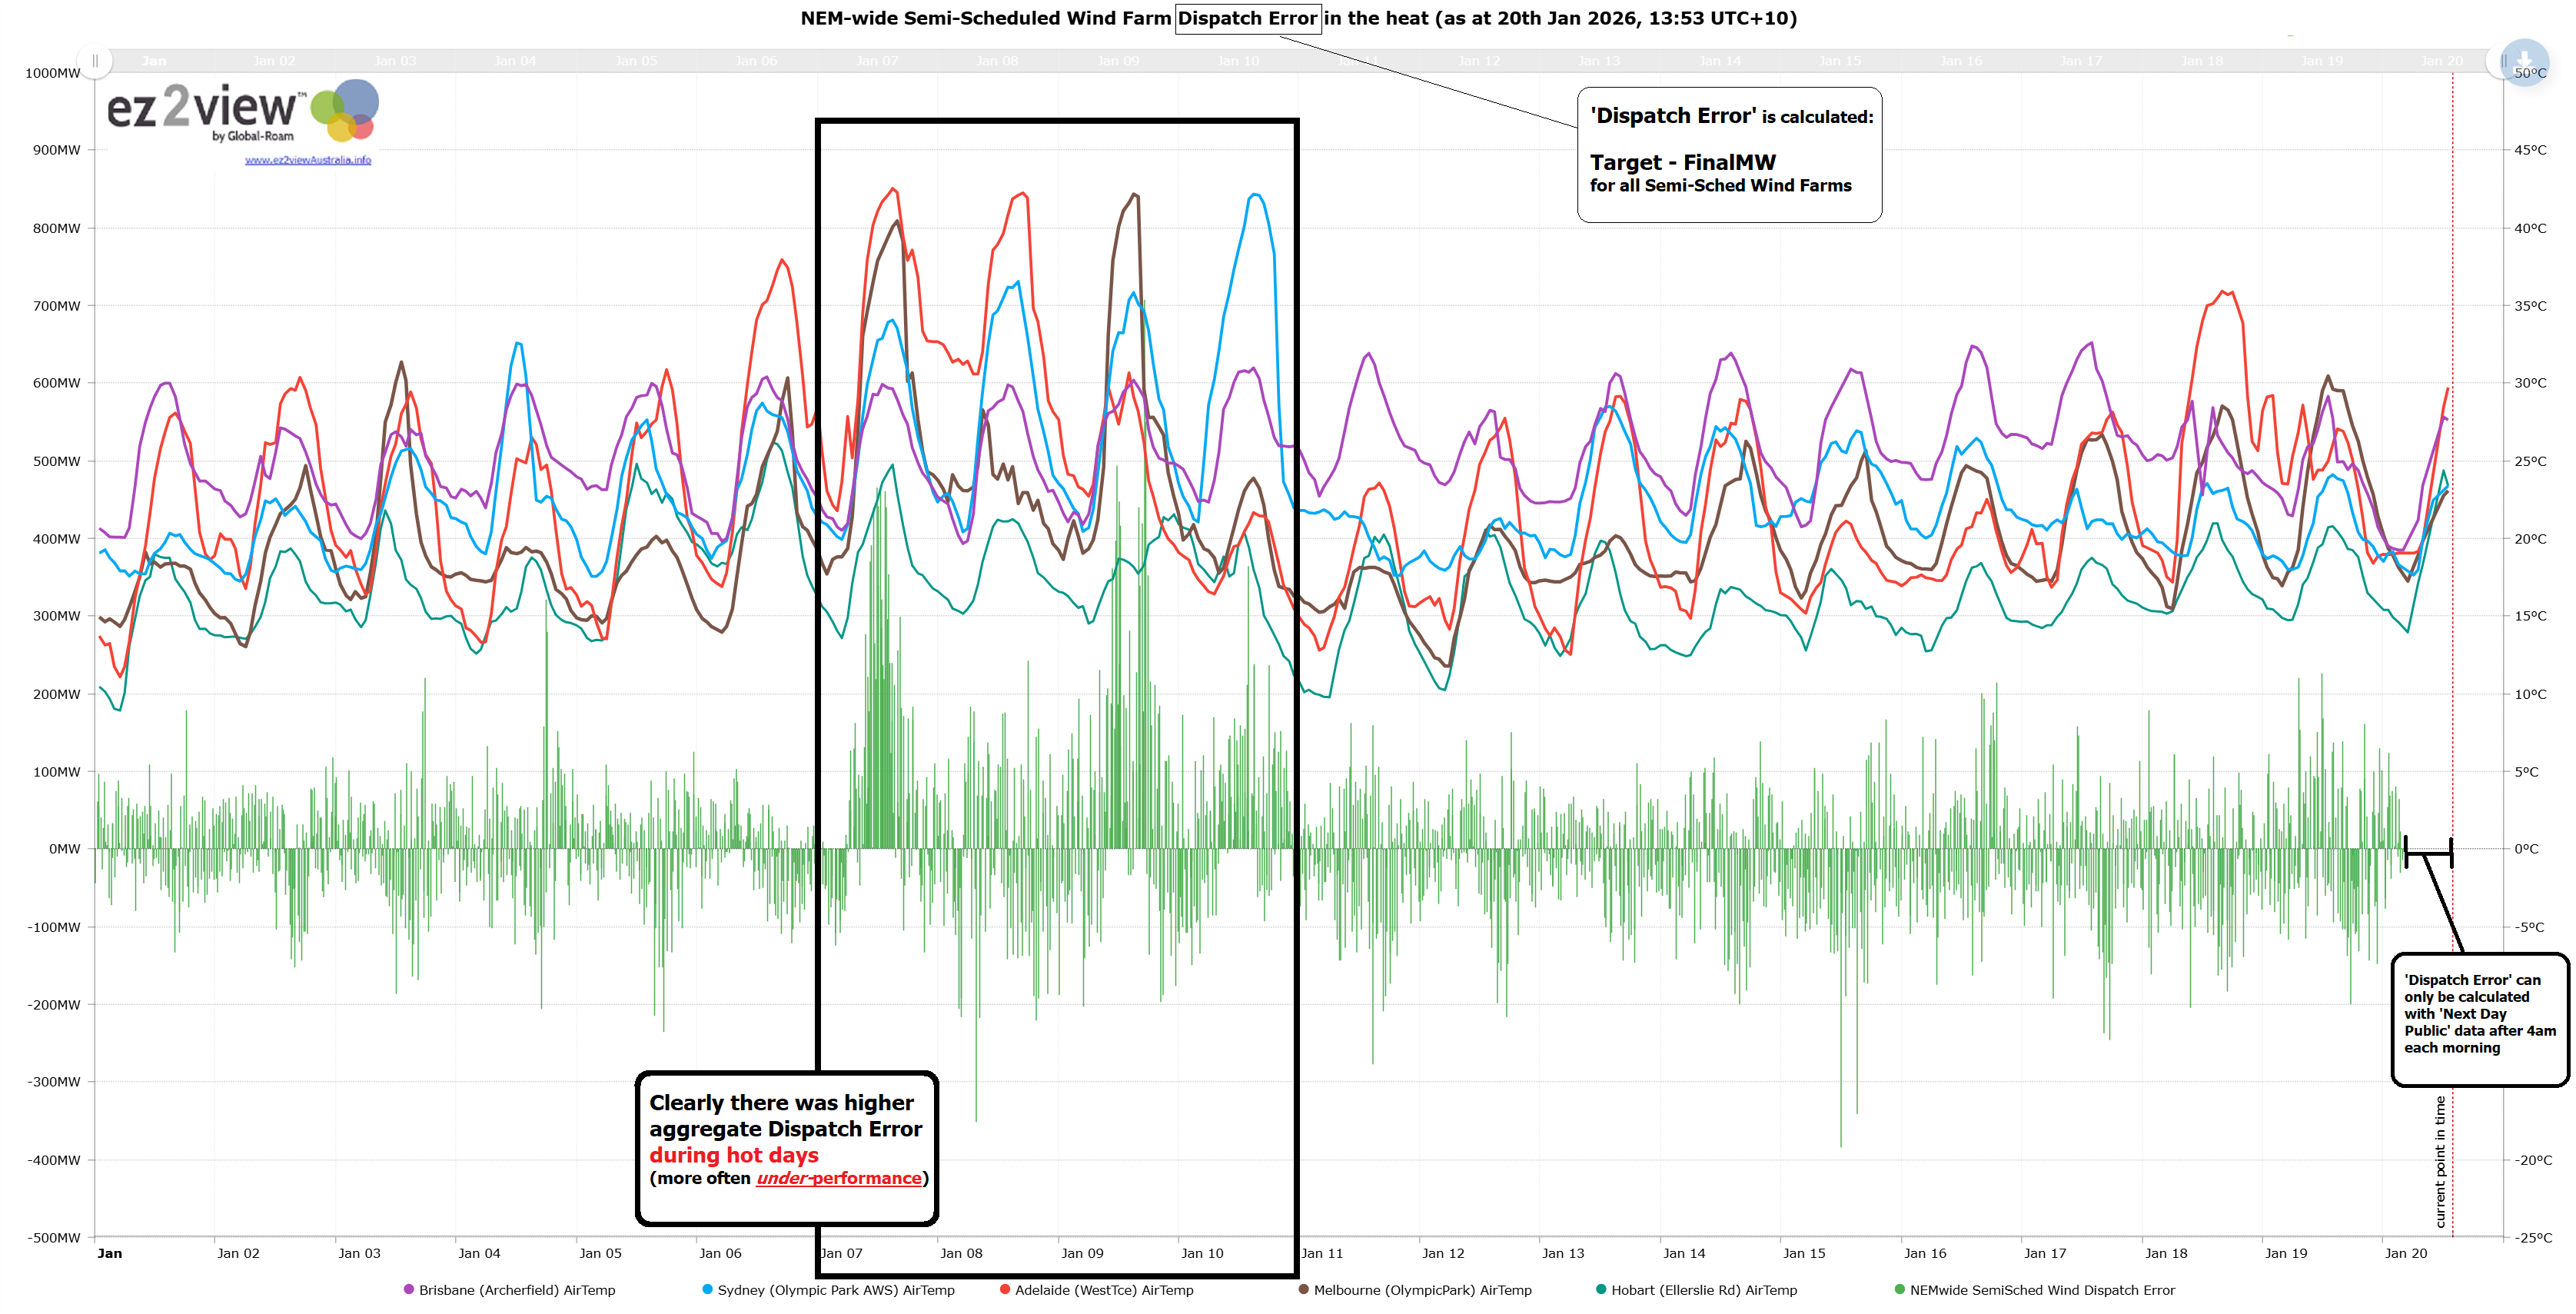
Task: Click the '-500MW' left axis label
Action: click(54, 1237)
